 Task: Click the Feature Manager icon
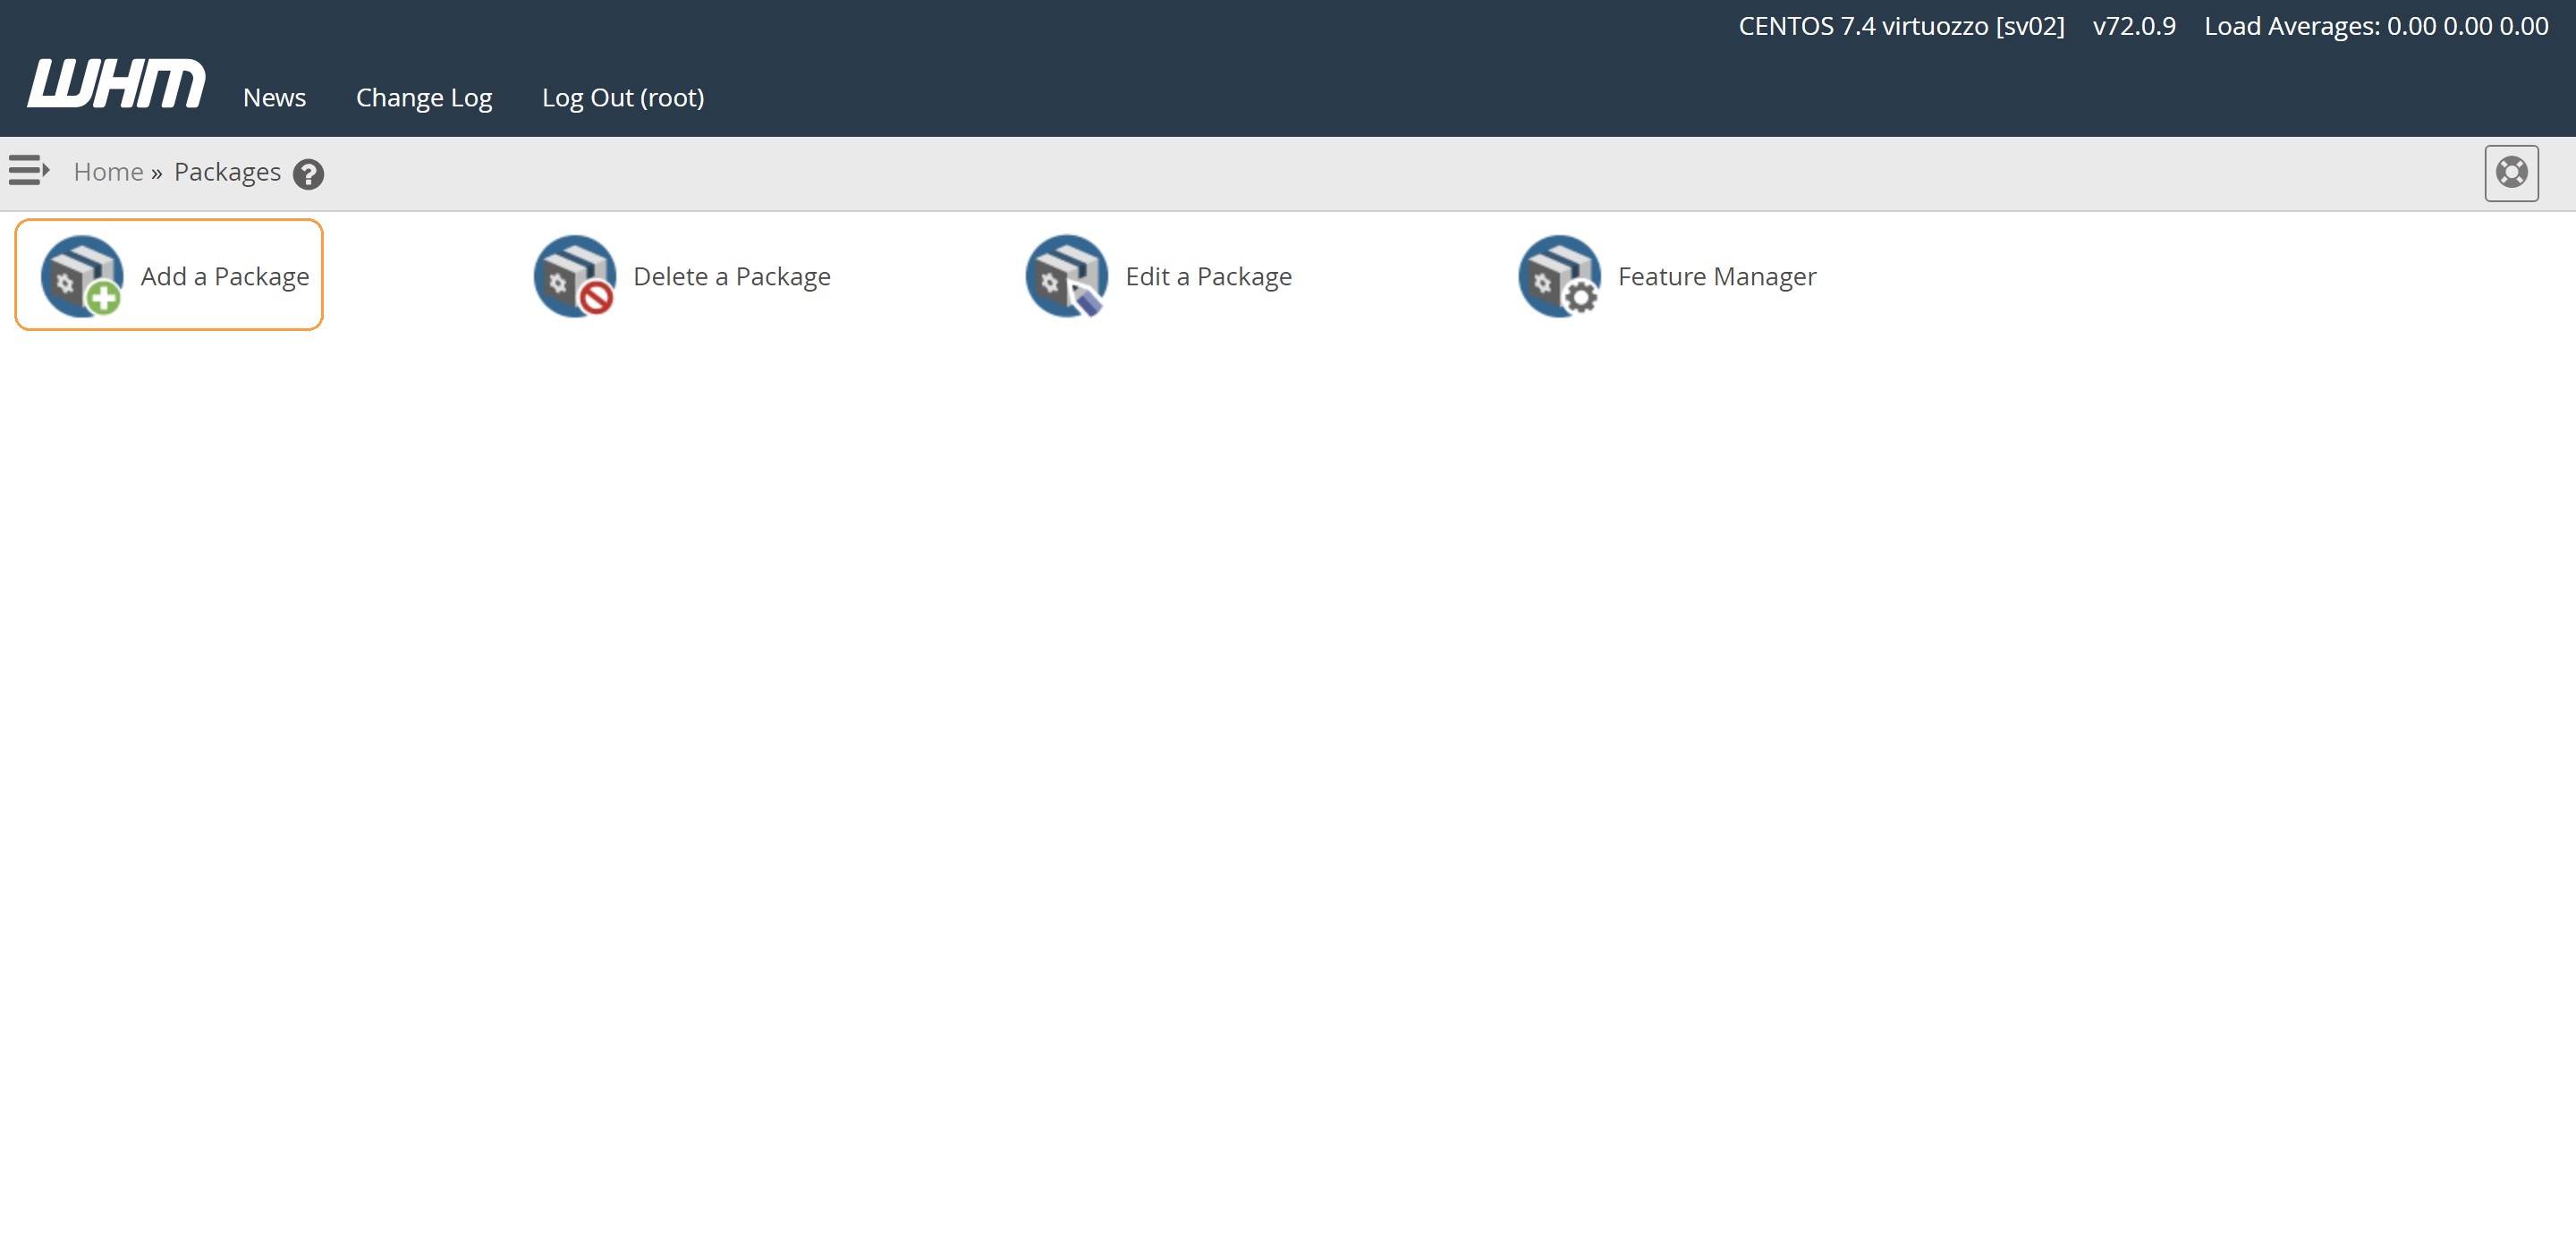pos(1560,276)
